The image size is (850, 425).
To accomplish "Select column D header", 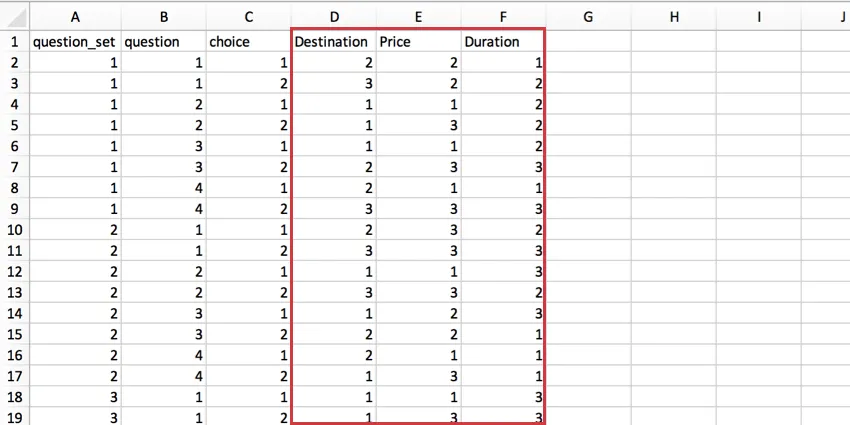I will click(333, 16).
